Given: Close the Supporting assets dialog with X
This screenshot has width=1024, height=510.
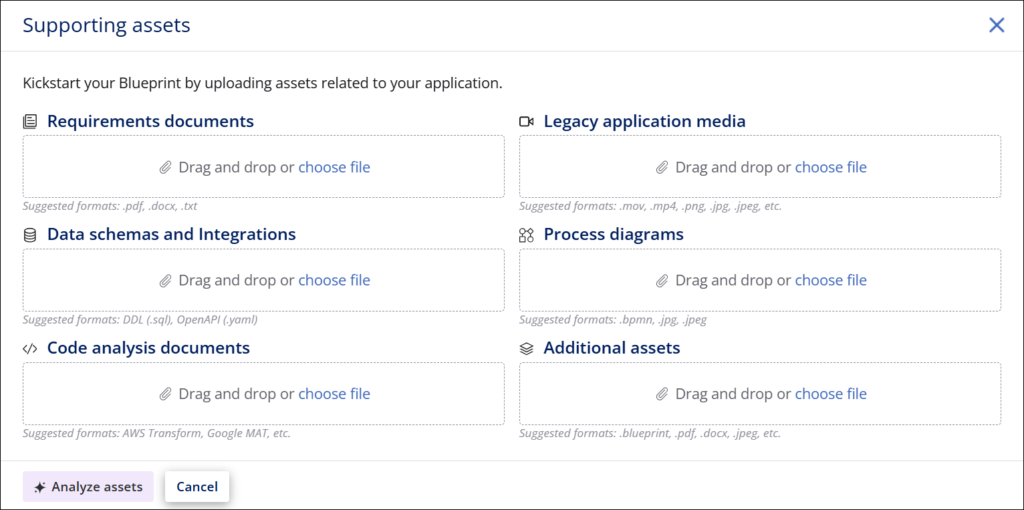Looking at the screenshot, I should (x=996, y=25).
